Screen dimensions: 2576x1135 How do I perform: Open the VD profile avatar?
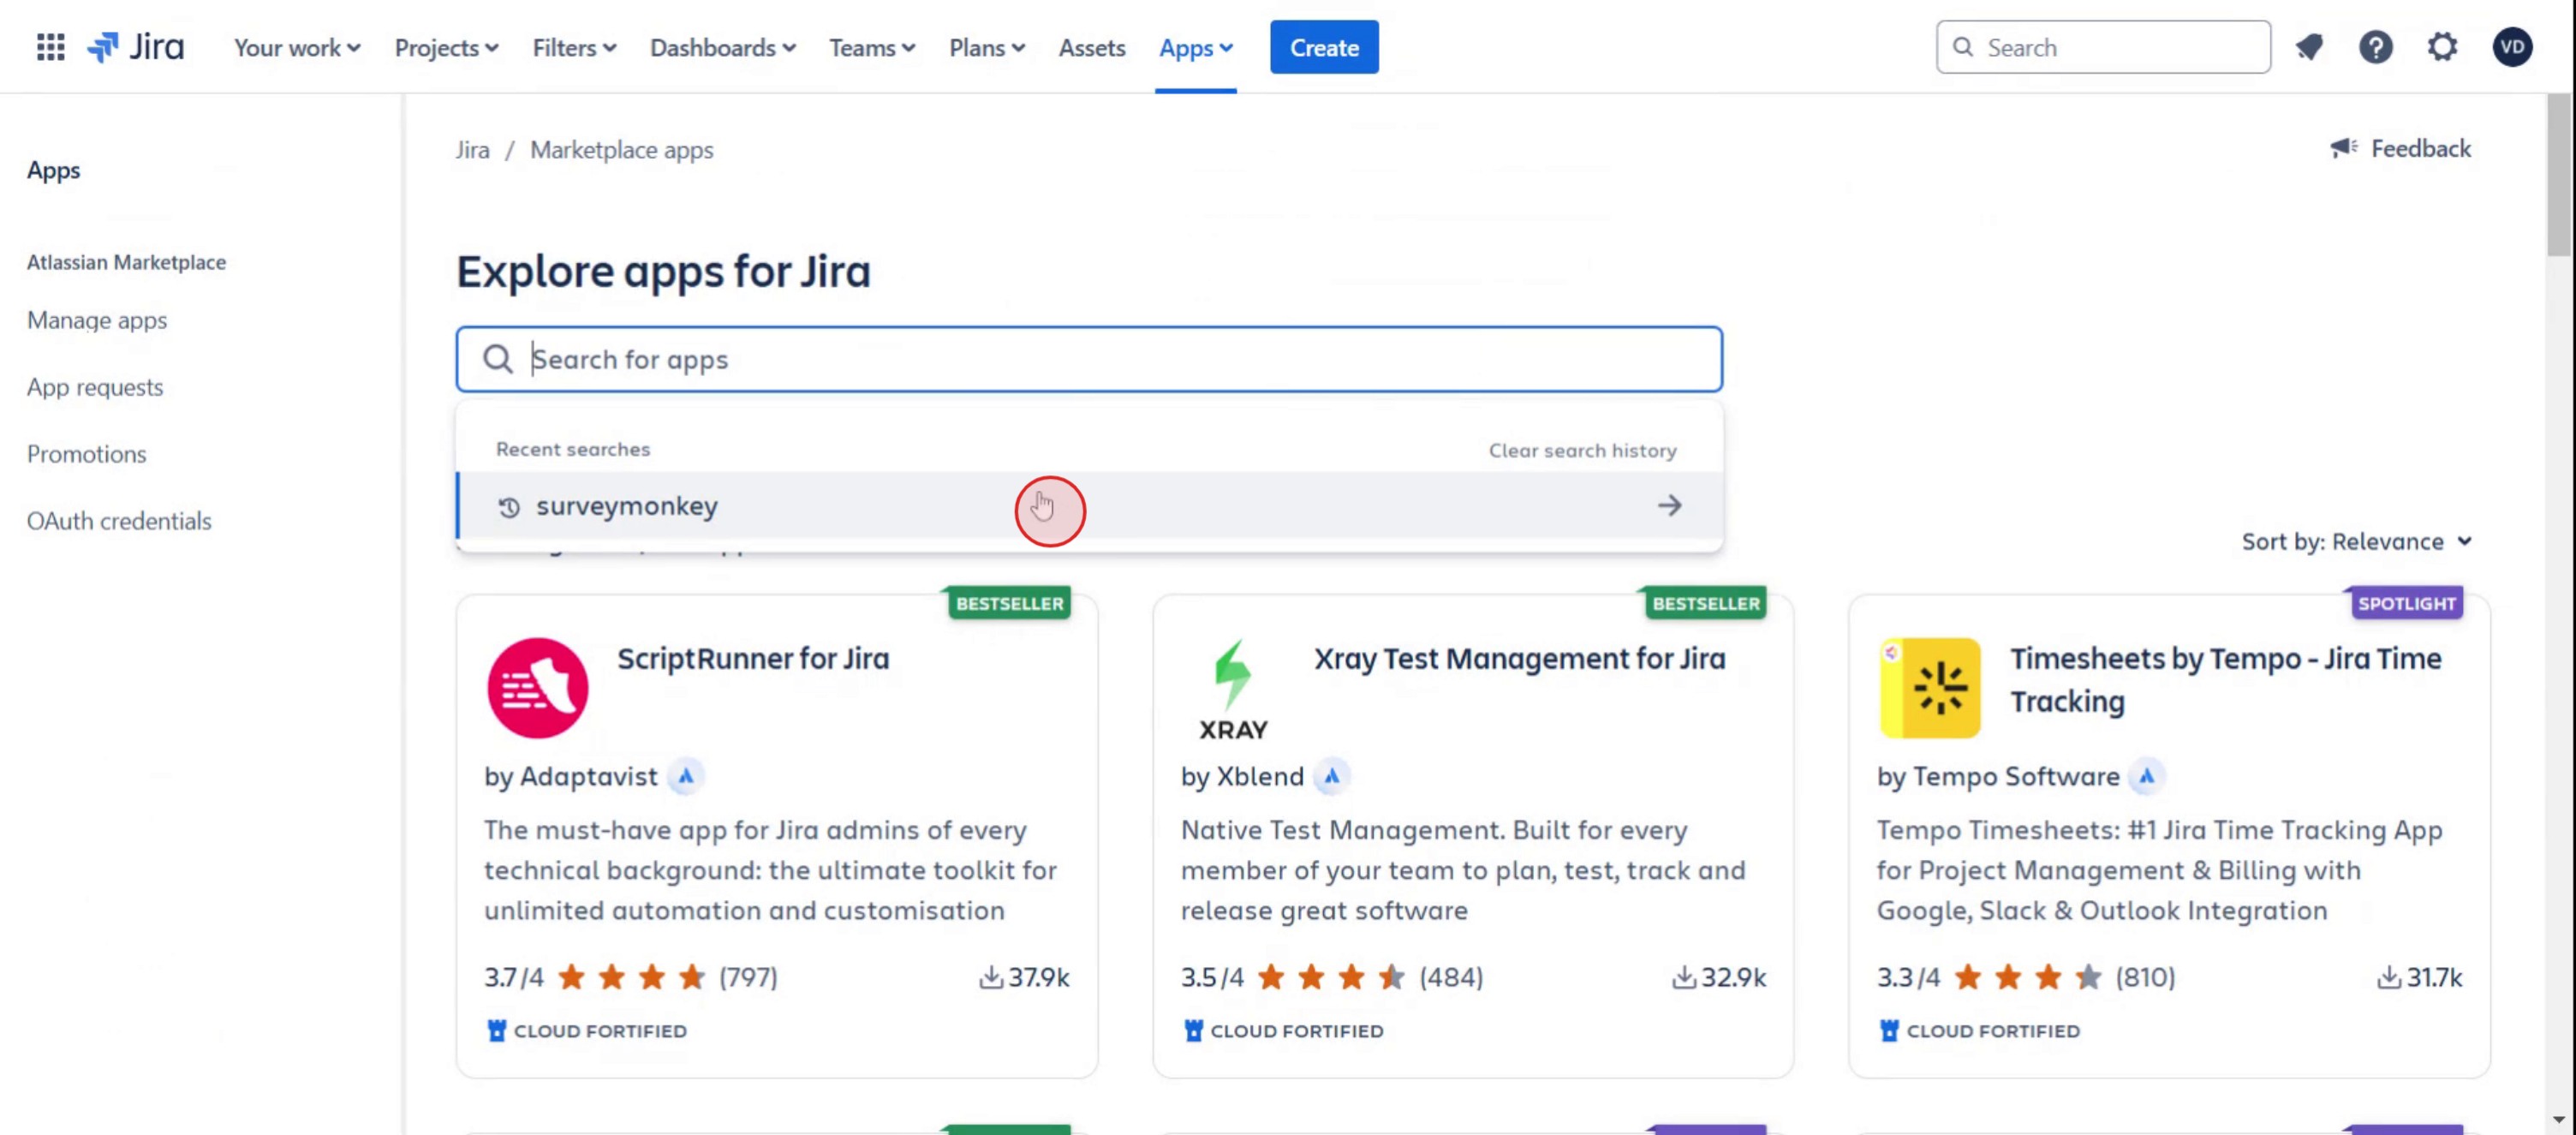[2511, 47]
